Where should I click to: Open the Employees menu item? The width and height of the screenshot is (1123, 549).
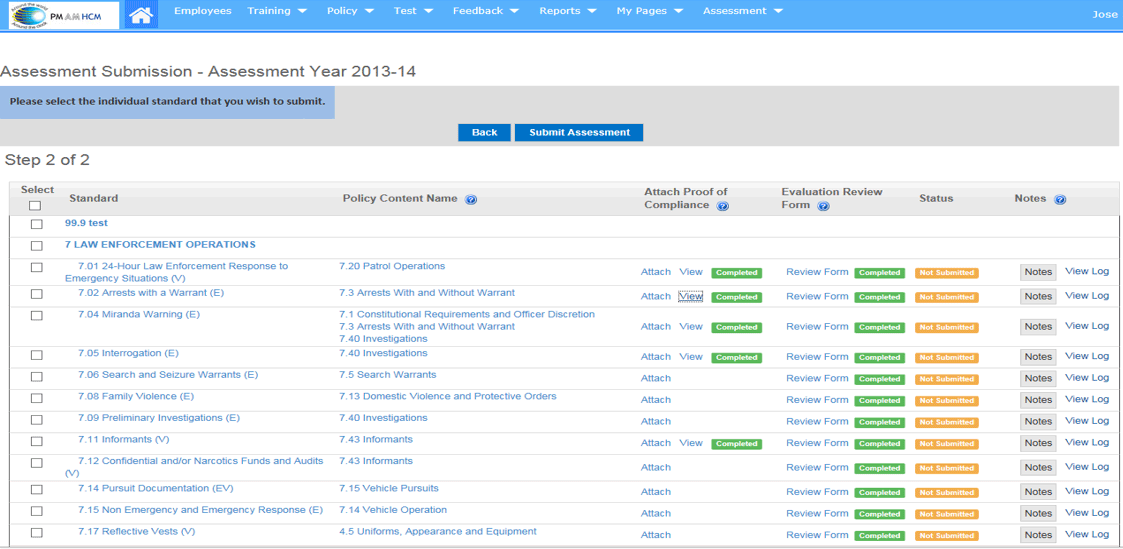point(202,11)
